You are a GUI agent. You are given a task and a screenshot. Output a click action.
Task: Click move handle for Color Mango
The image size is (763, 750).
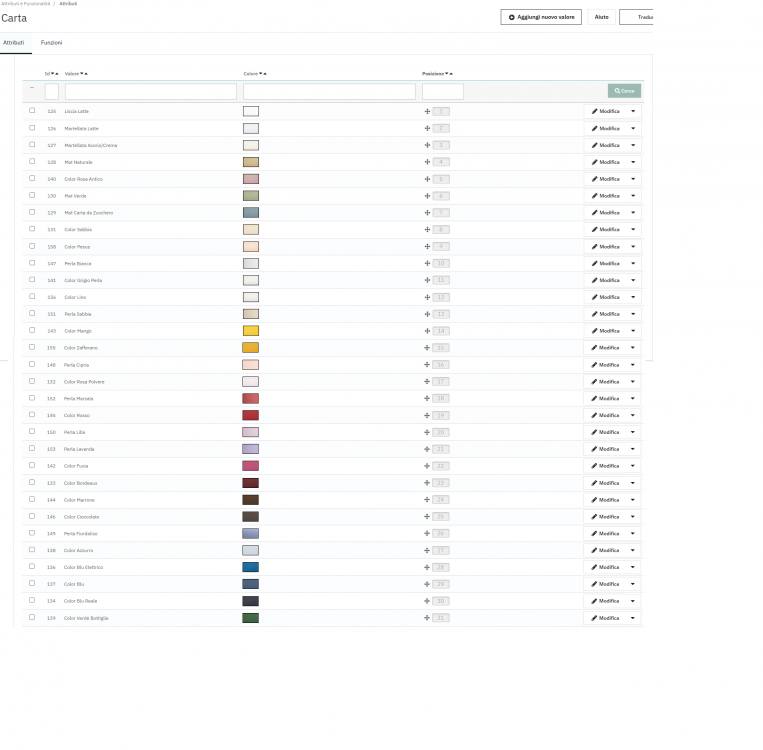[427, 331]
